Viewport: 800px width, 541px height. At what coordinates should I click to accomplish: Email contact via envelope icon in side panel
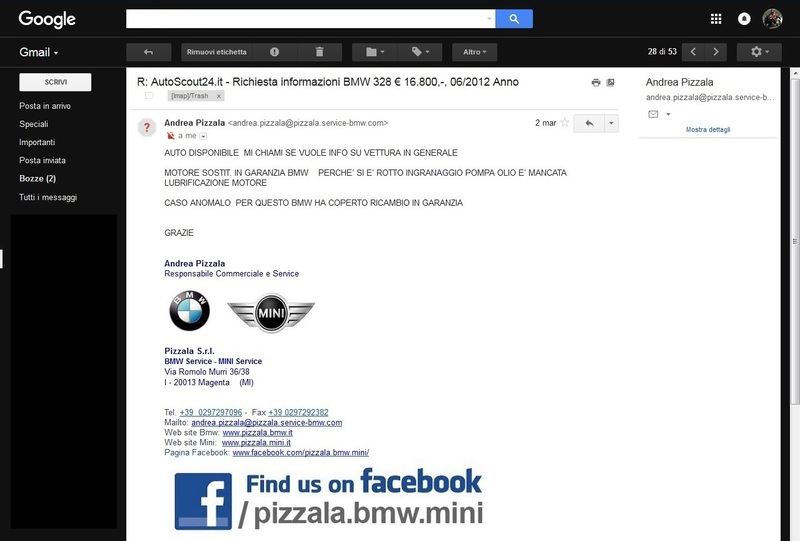(653, 114)
